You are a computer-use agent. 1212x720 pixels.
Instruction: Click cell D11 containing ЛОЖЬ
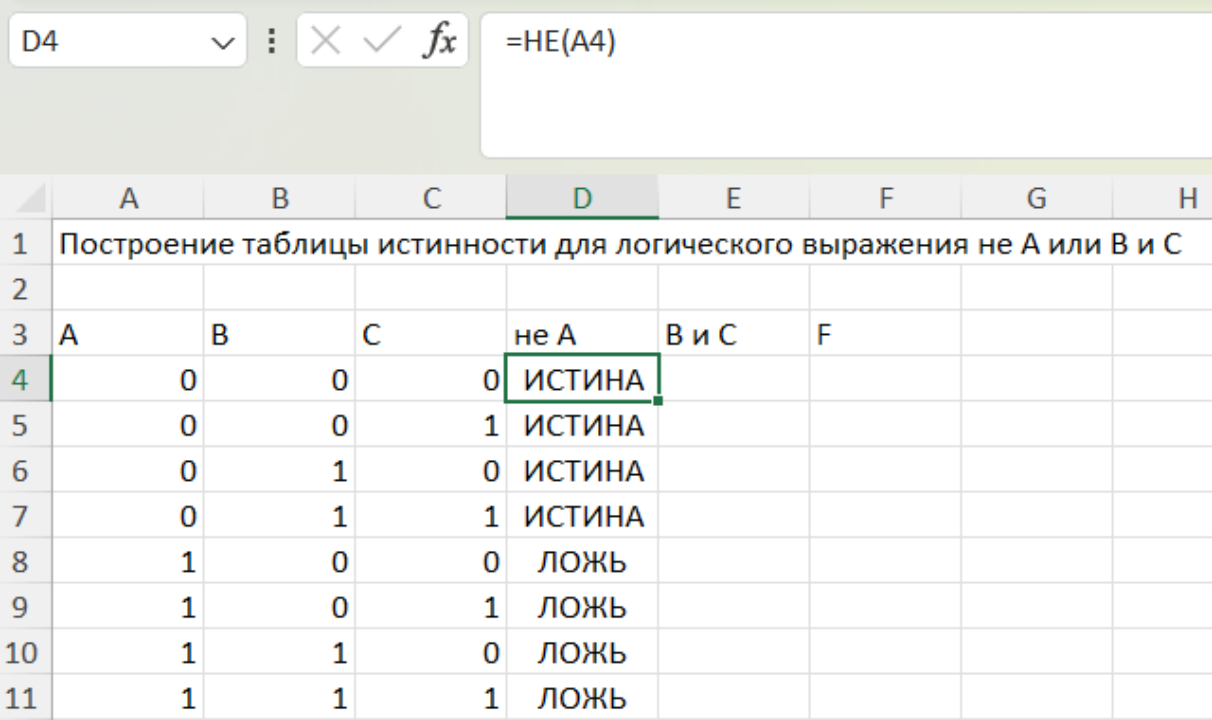pyautogui.click(x=582, y=697)
